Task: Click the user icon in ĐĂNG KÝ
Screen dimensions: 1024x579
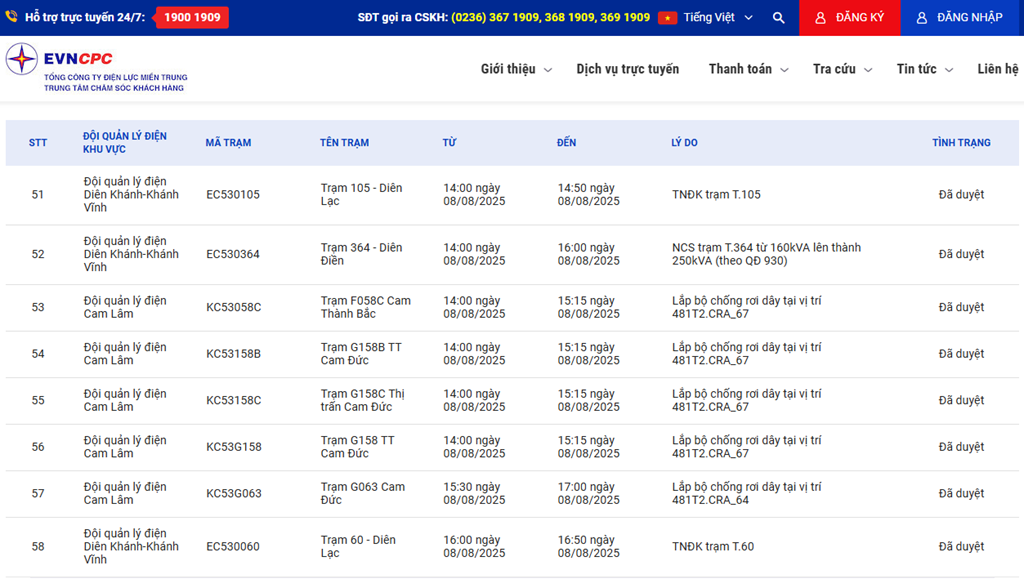Action: tap(820, 18)
